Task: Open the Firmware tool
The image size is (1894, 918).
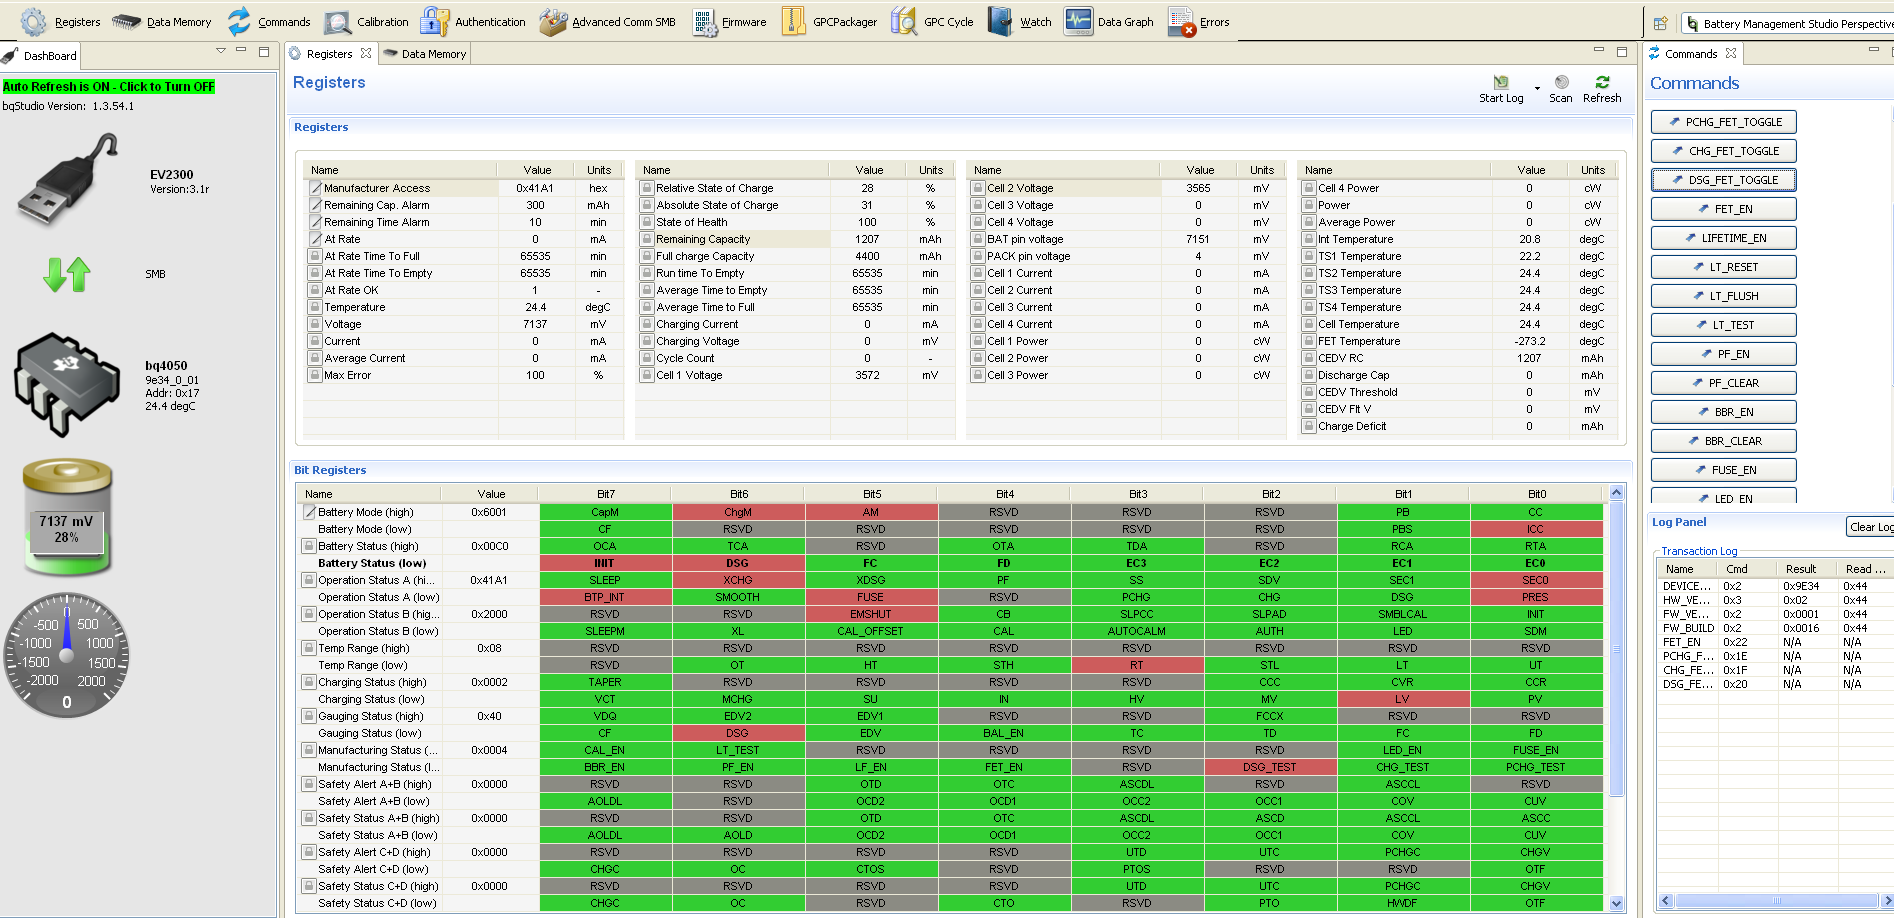Action: point(728,21)
